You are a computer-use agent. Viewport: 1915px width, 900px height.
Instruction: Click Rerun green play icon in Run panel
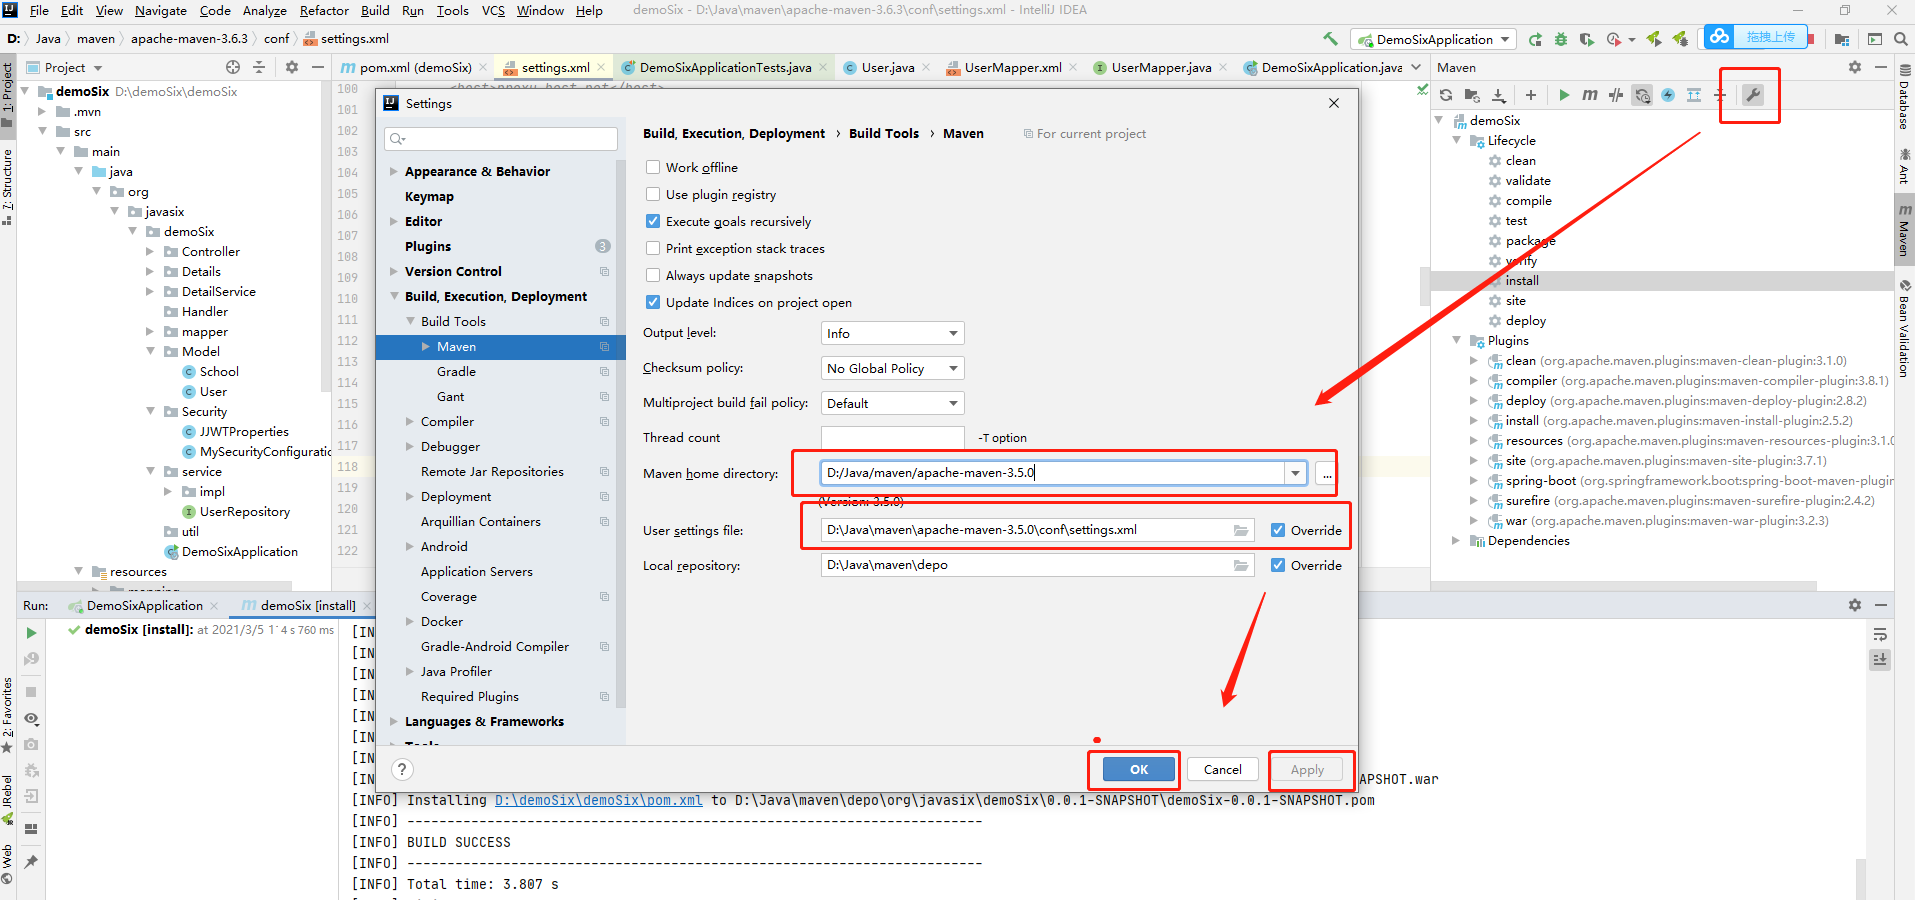click(31, 633)
